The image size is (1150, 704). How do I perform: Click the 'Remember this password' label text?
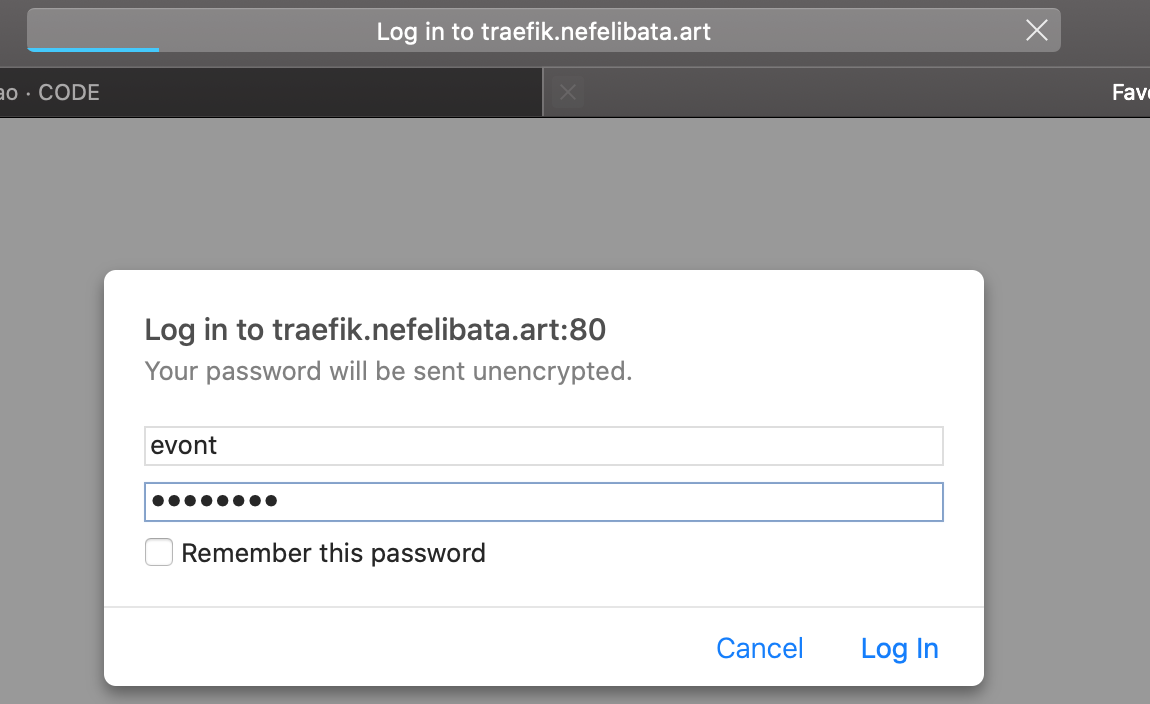click(333, 553)
